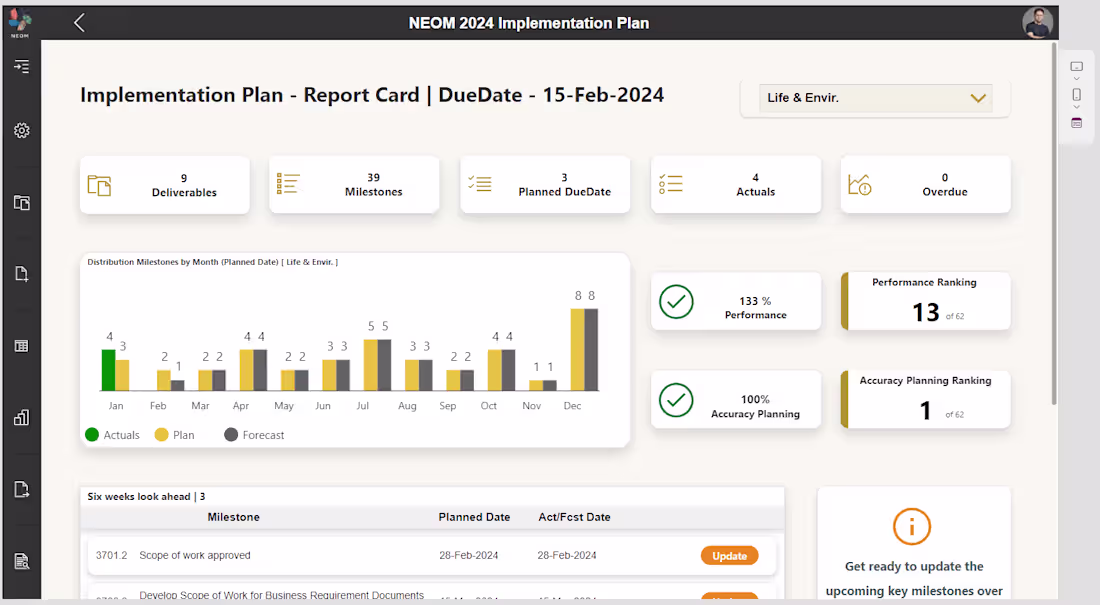Expand the desktop view chevron on right panel
1100x605 pixels.
point(1076,79)
